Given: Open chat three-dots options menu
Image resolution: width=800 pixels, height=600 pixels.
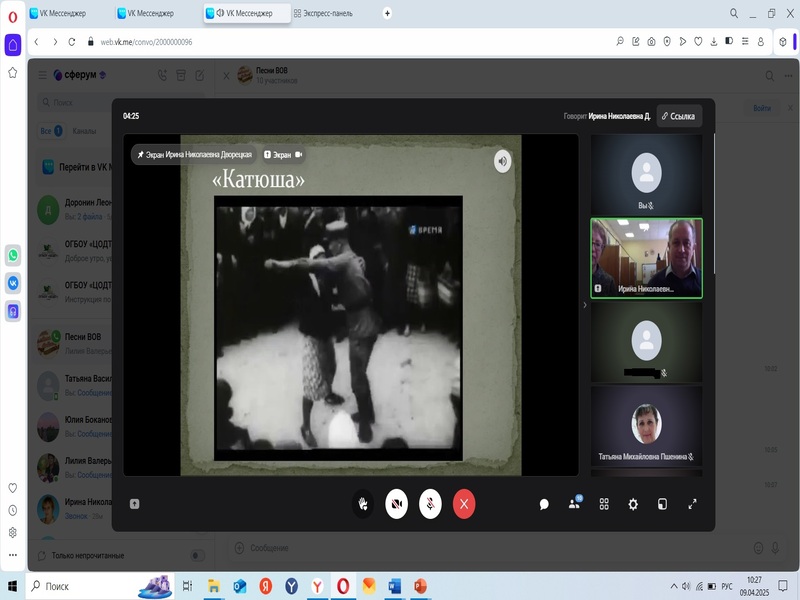Looking at the screenshot, I should click(x=789, y=76).
